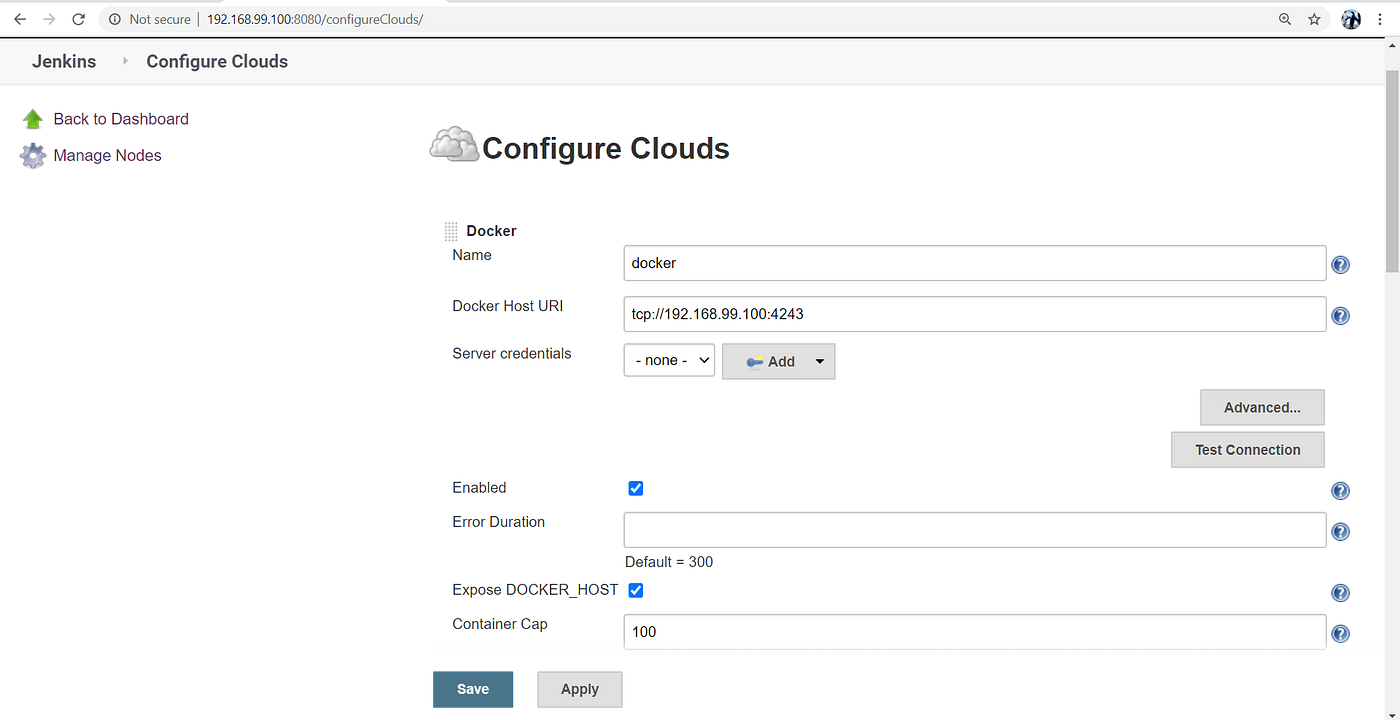Screen dimensions: 1400x720
Task: Open the Chrome three-dot menu
Action: click(1380, 19)
